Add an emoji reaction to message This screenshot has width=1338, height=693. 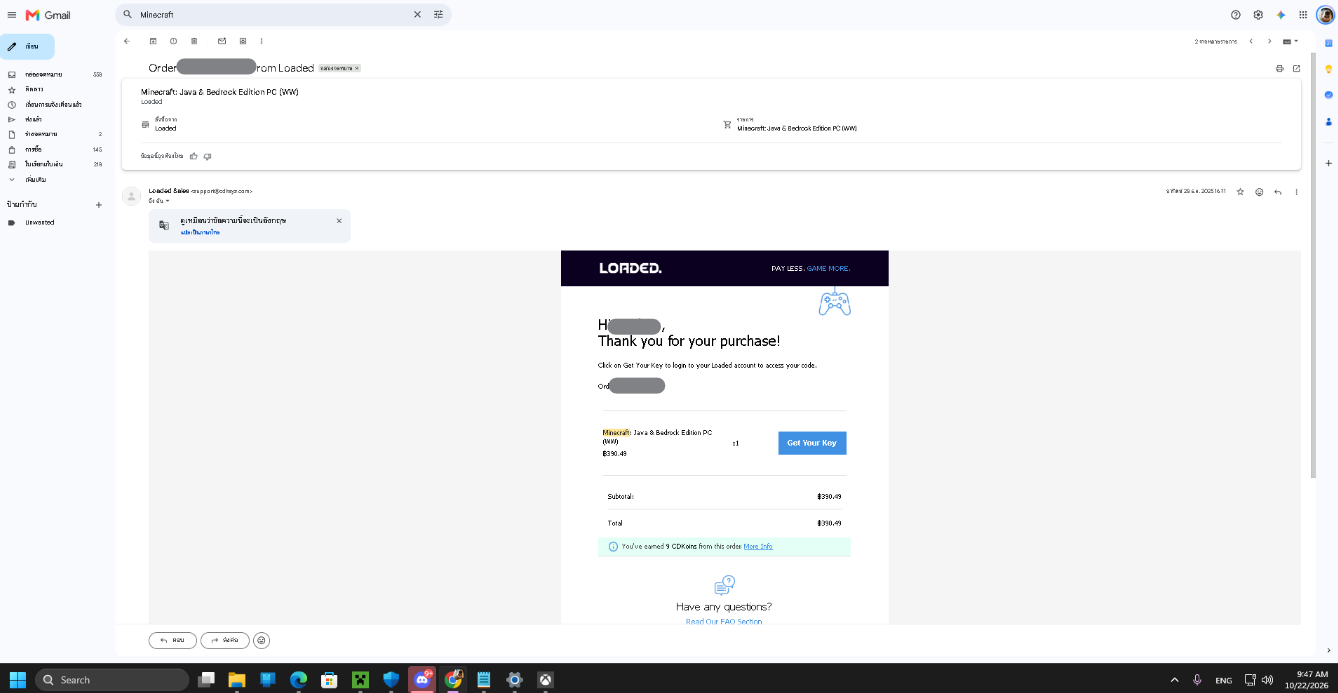click(1259, 191)
